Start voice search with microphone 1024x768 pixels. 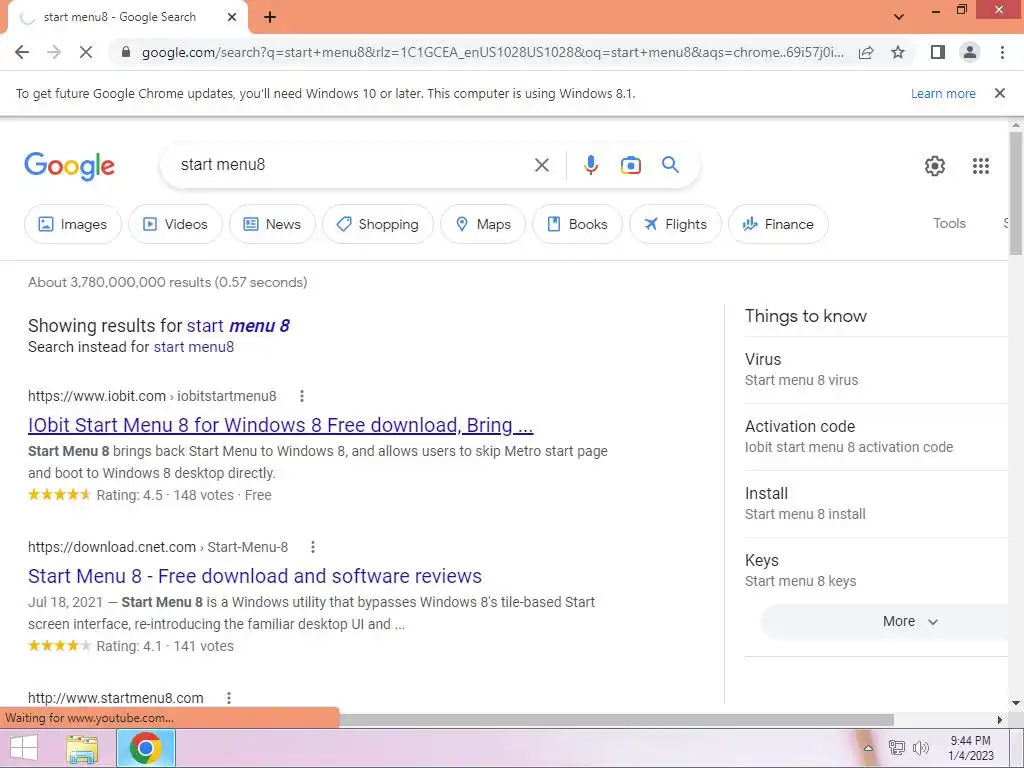590,165
